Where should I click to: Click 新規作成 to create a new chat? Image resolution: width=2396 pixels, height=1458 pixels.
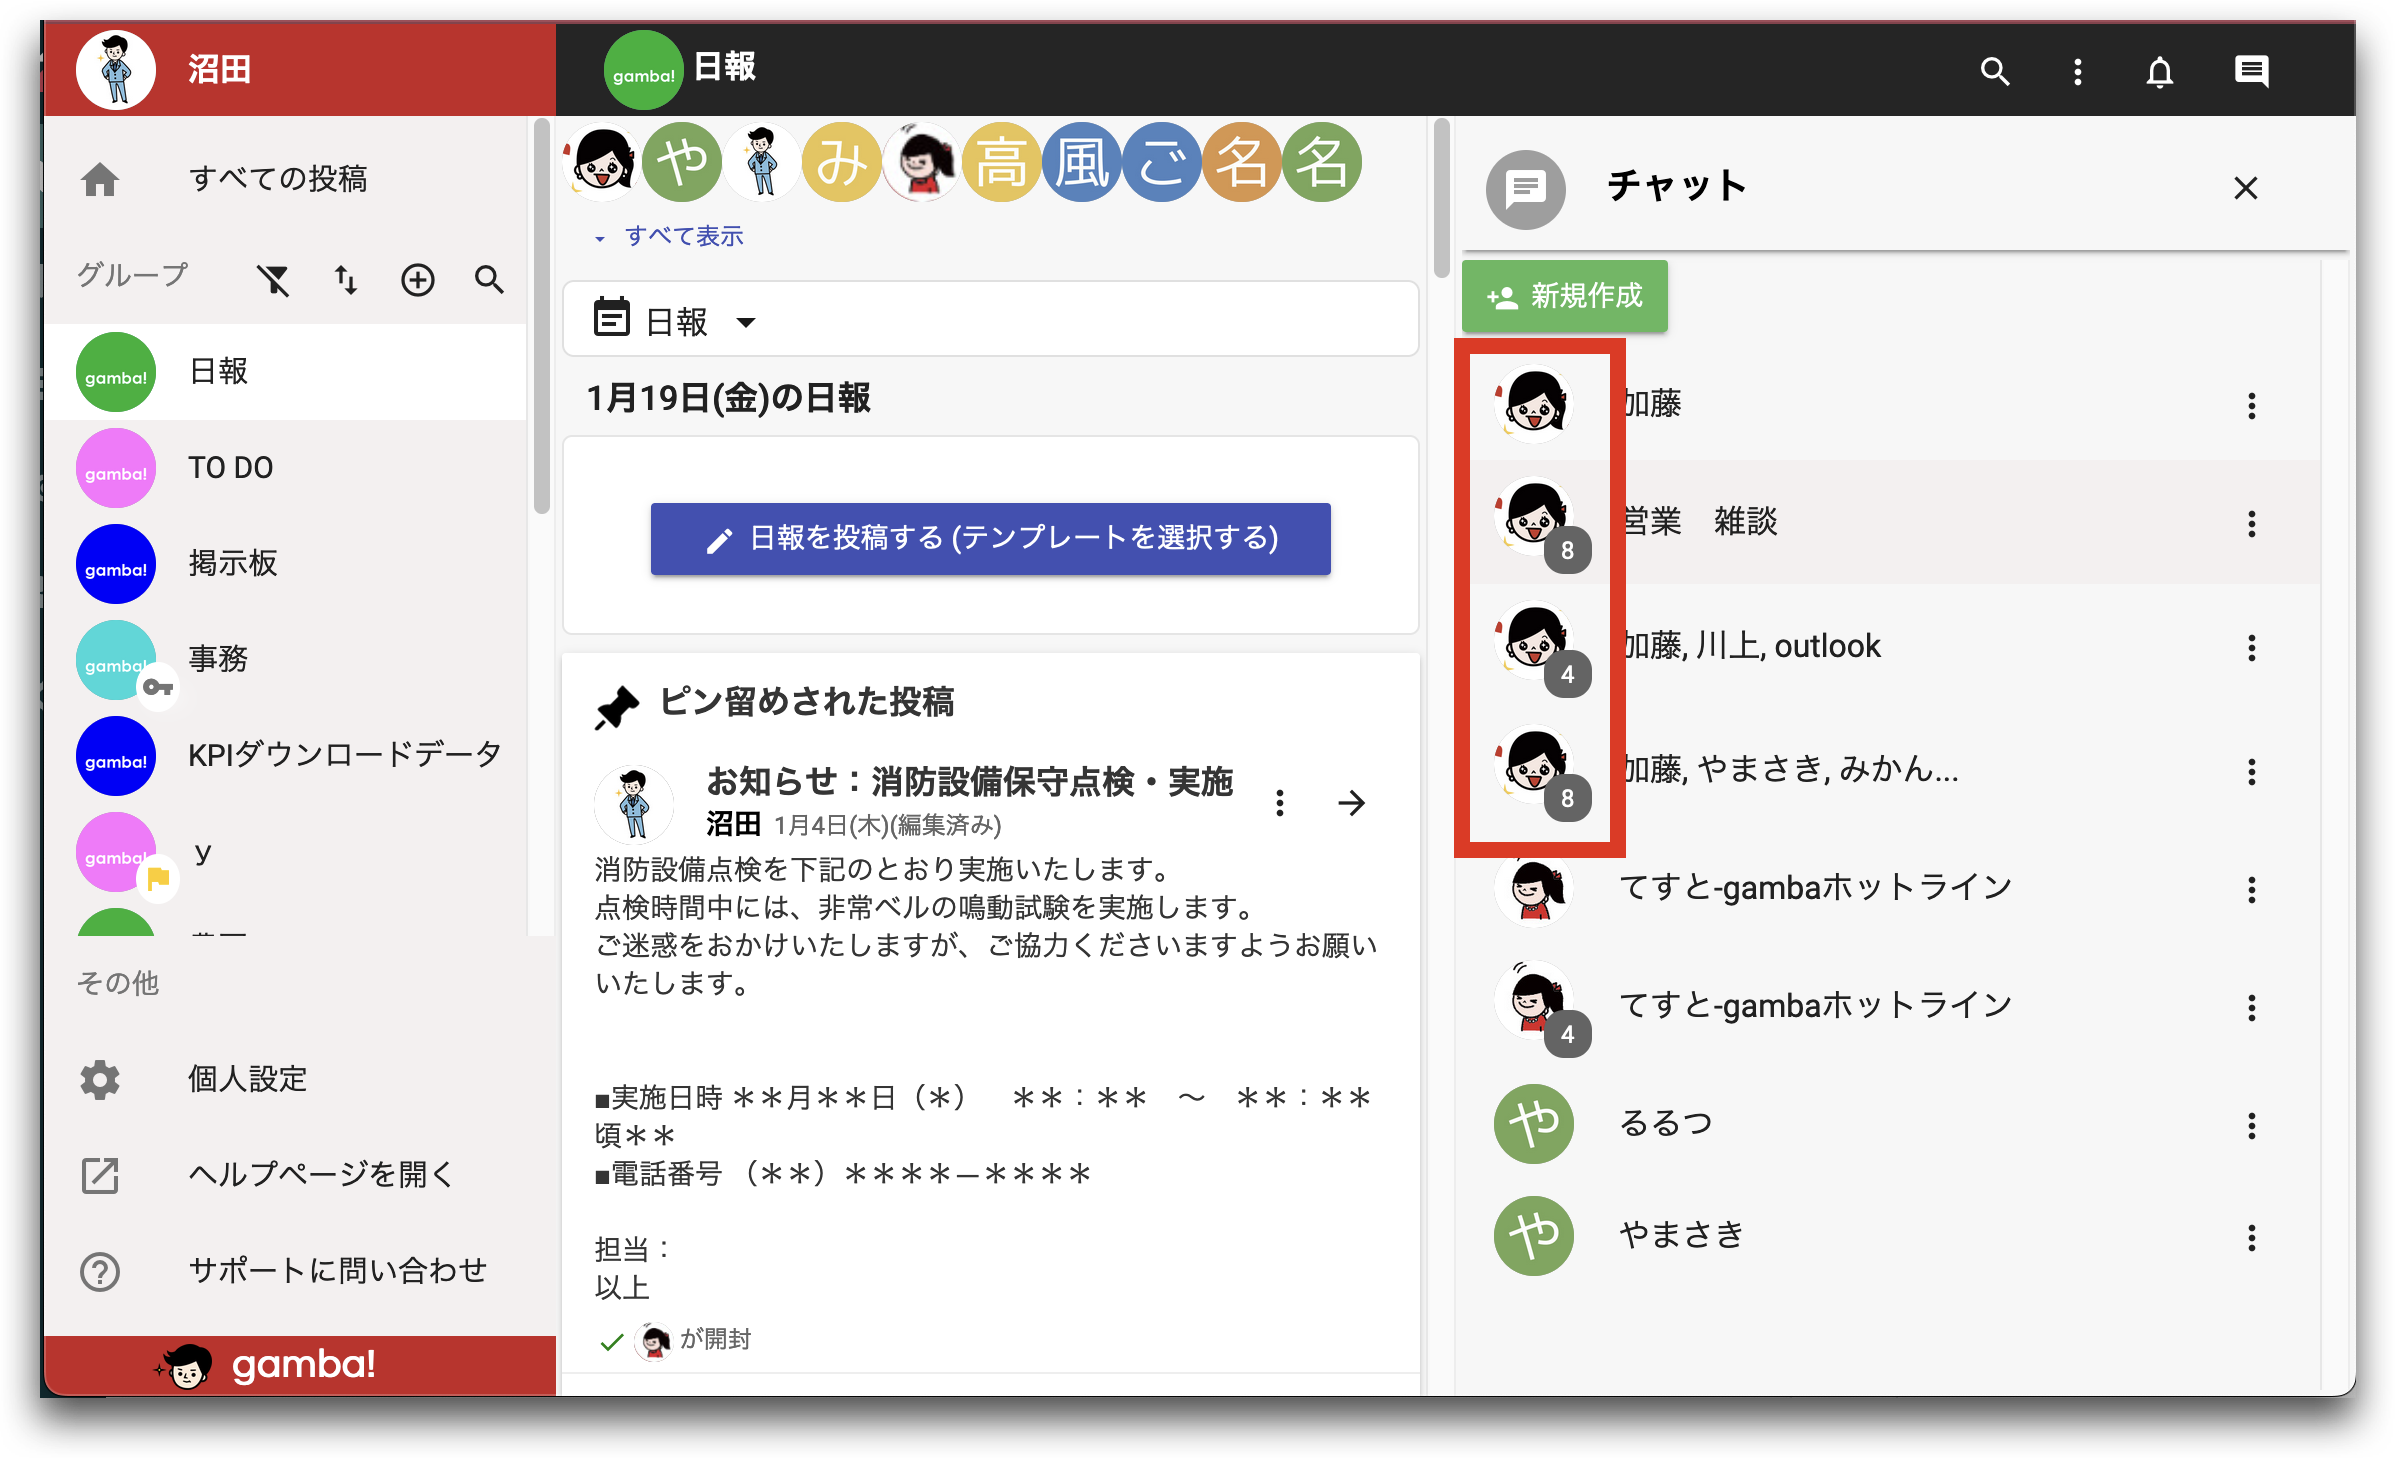click(x=1564, y=295)
